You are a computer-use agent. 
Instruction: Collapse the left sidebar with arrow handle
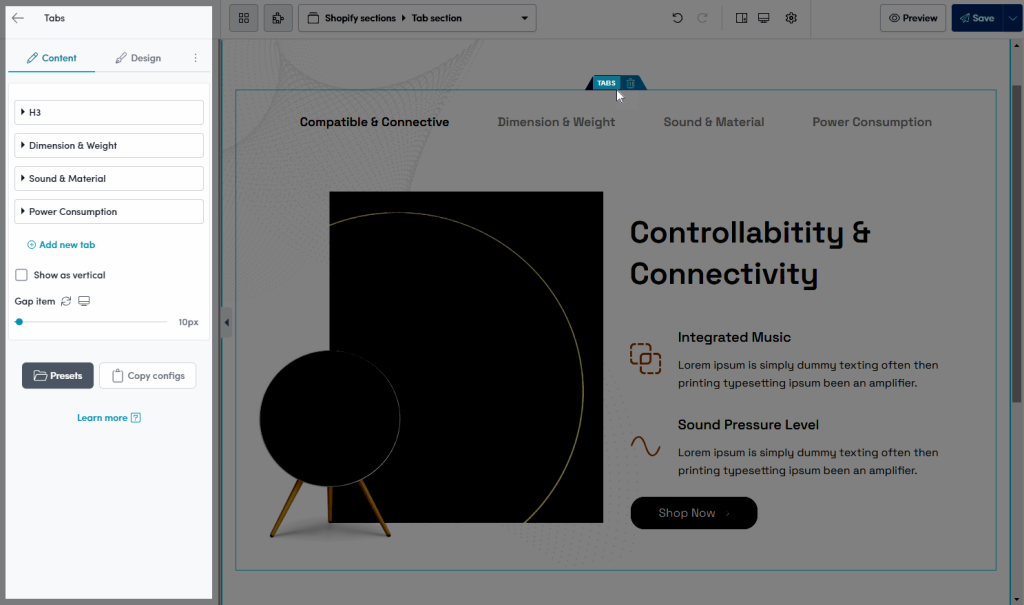point(226,322)
